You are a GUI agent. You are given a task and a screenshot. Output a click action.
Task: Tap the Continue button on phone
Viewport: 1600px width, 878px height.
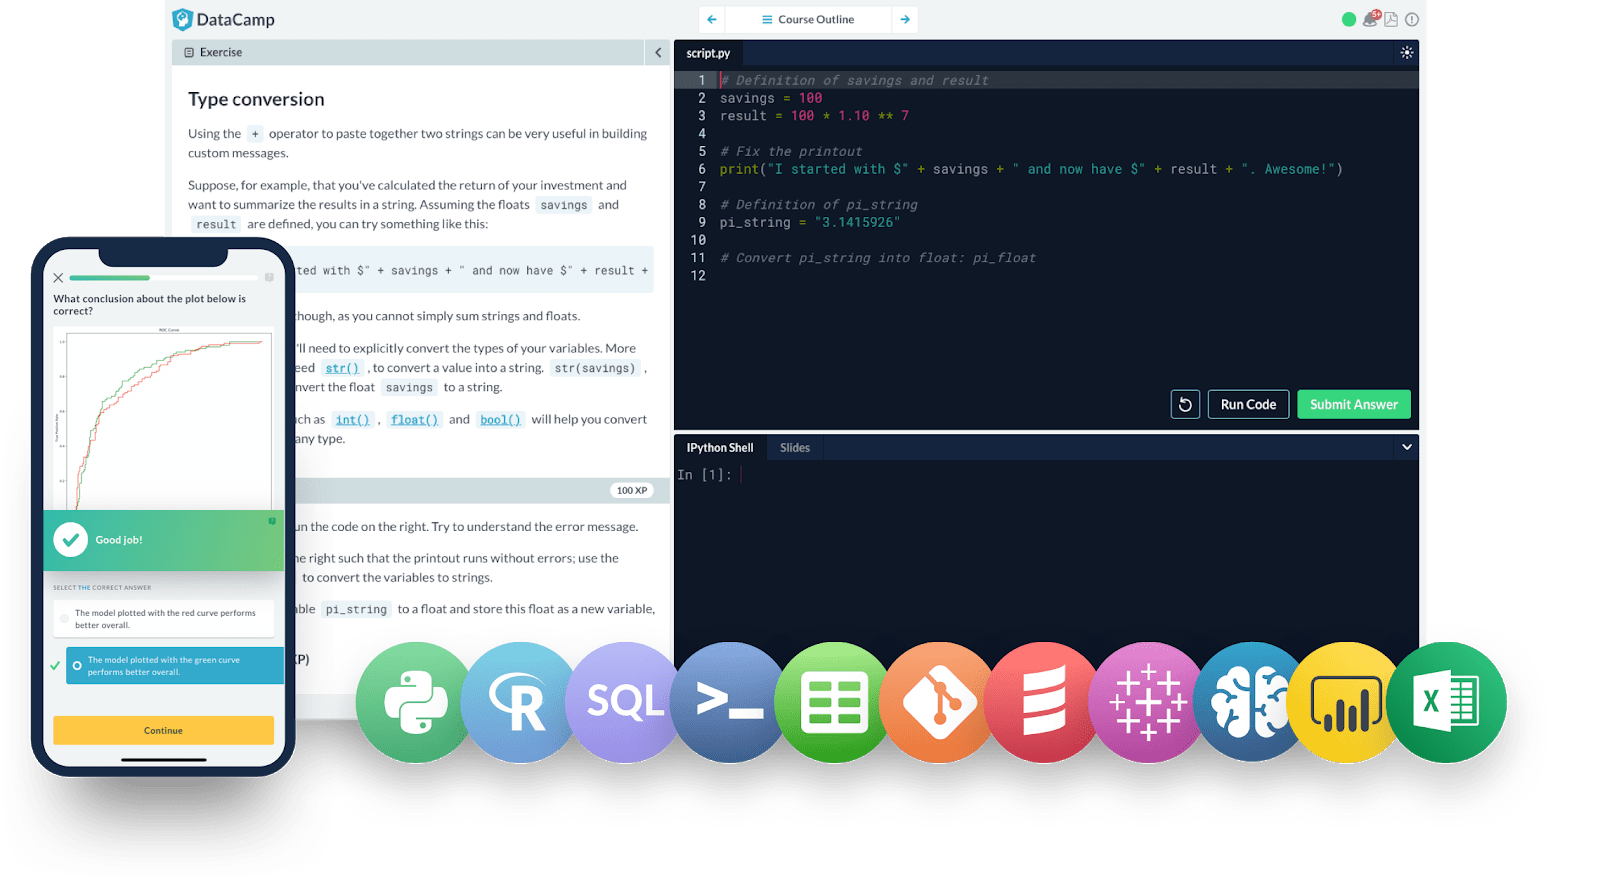163,730
